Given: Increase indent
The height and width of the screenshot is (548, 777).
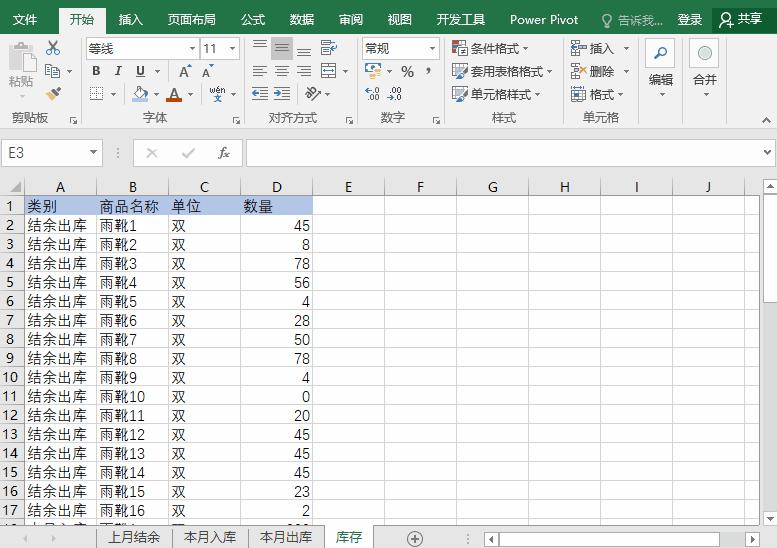Looking at the screenshot, I should (282, 94).
